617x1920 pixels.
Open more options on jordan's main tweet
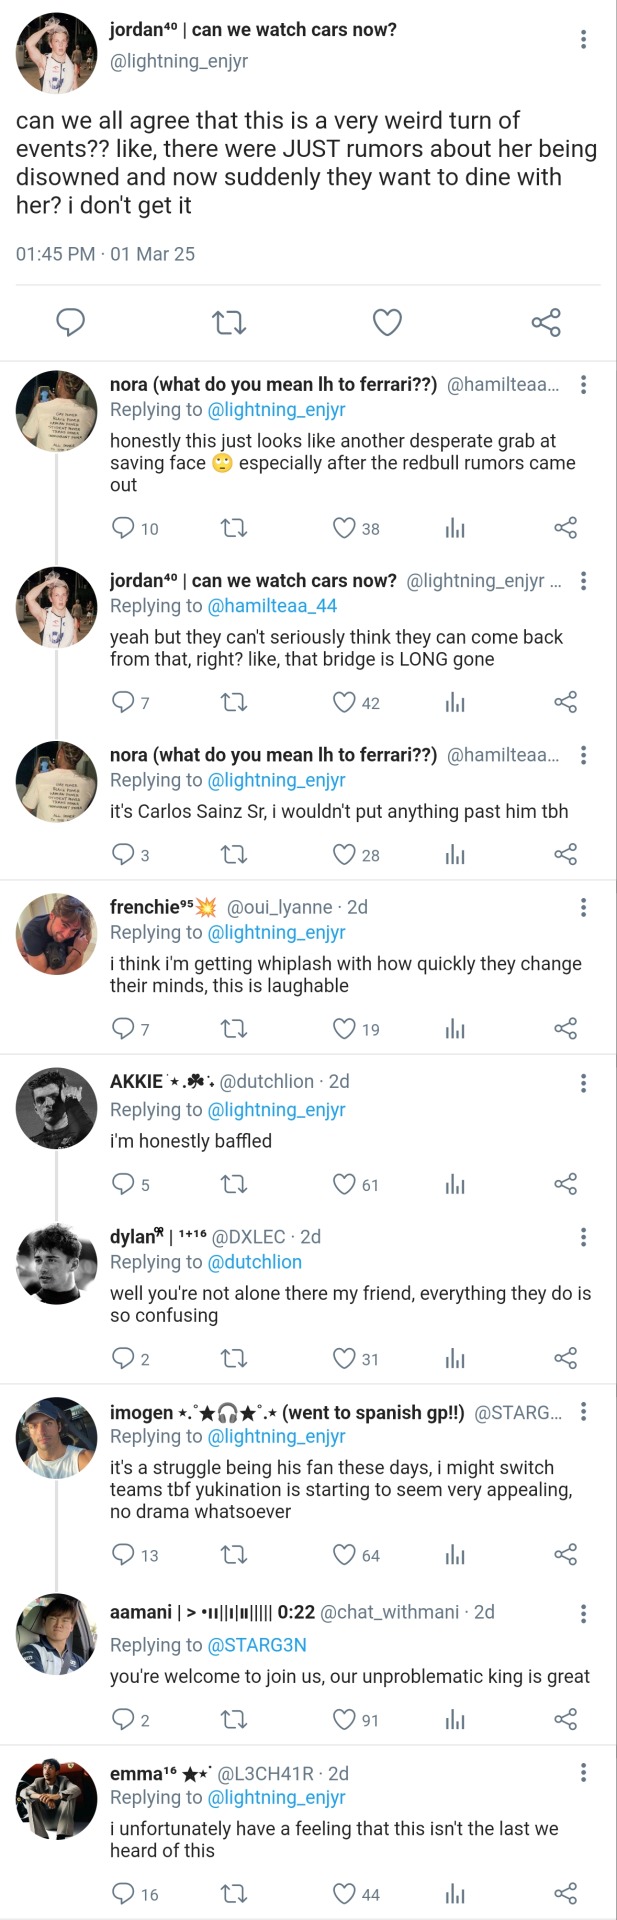pos(583,40)
